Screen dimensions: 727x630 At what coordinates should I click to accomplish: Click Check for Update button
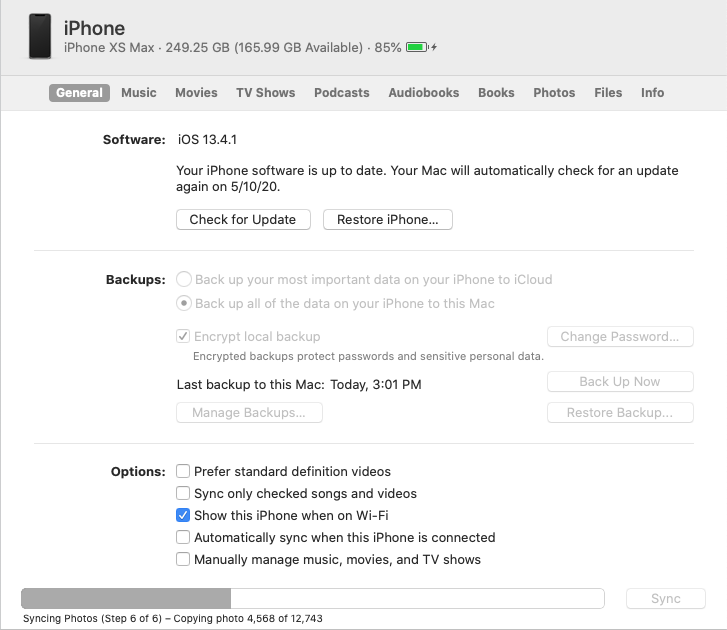pyautogui.click(x=243, y=219)
